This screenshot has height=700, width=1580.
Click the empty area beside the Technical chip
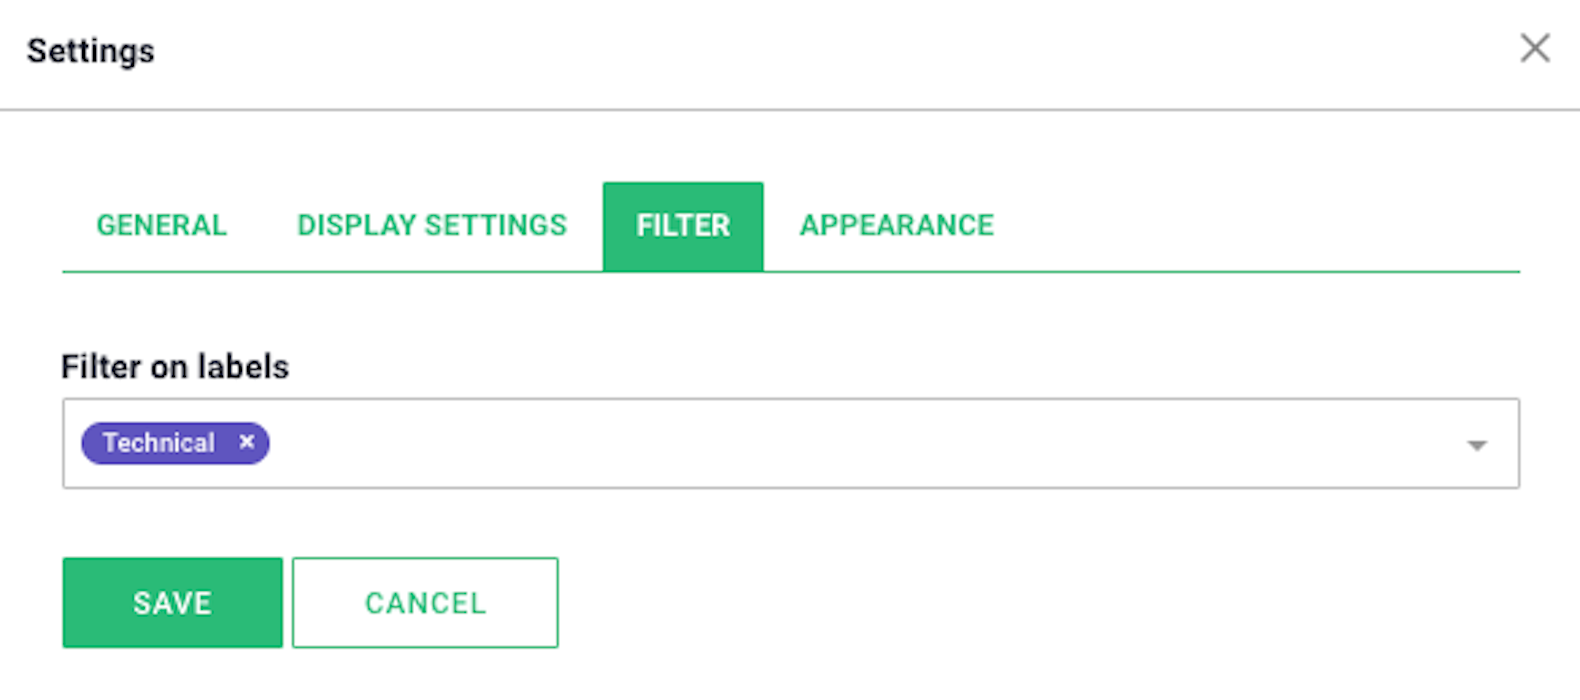860,443
